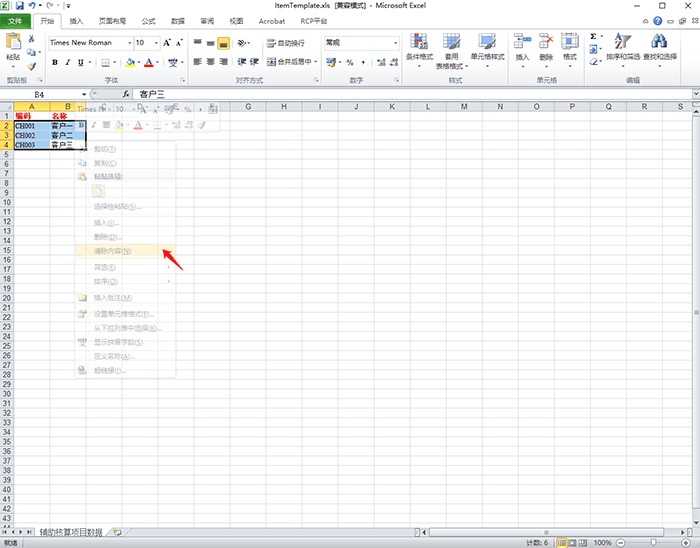Click the Save icon in quick access toolbar

click(x=20, y=6)
